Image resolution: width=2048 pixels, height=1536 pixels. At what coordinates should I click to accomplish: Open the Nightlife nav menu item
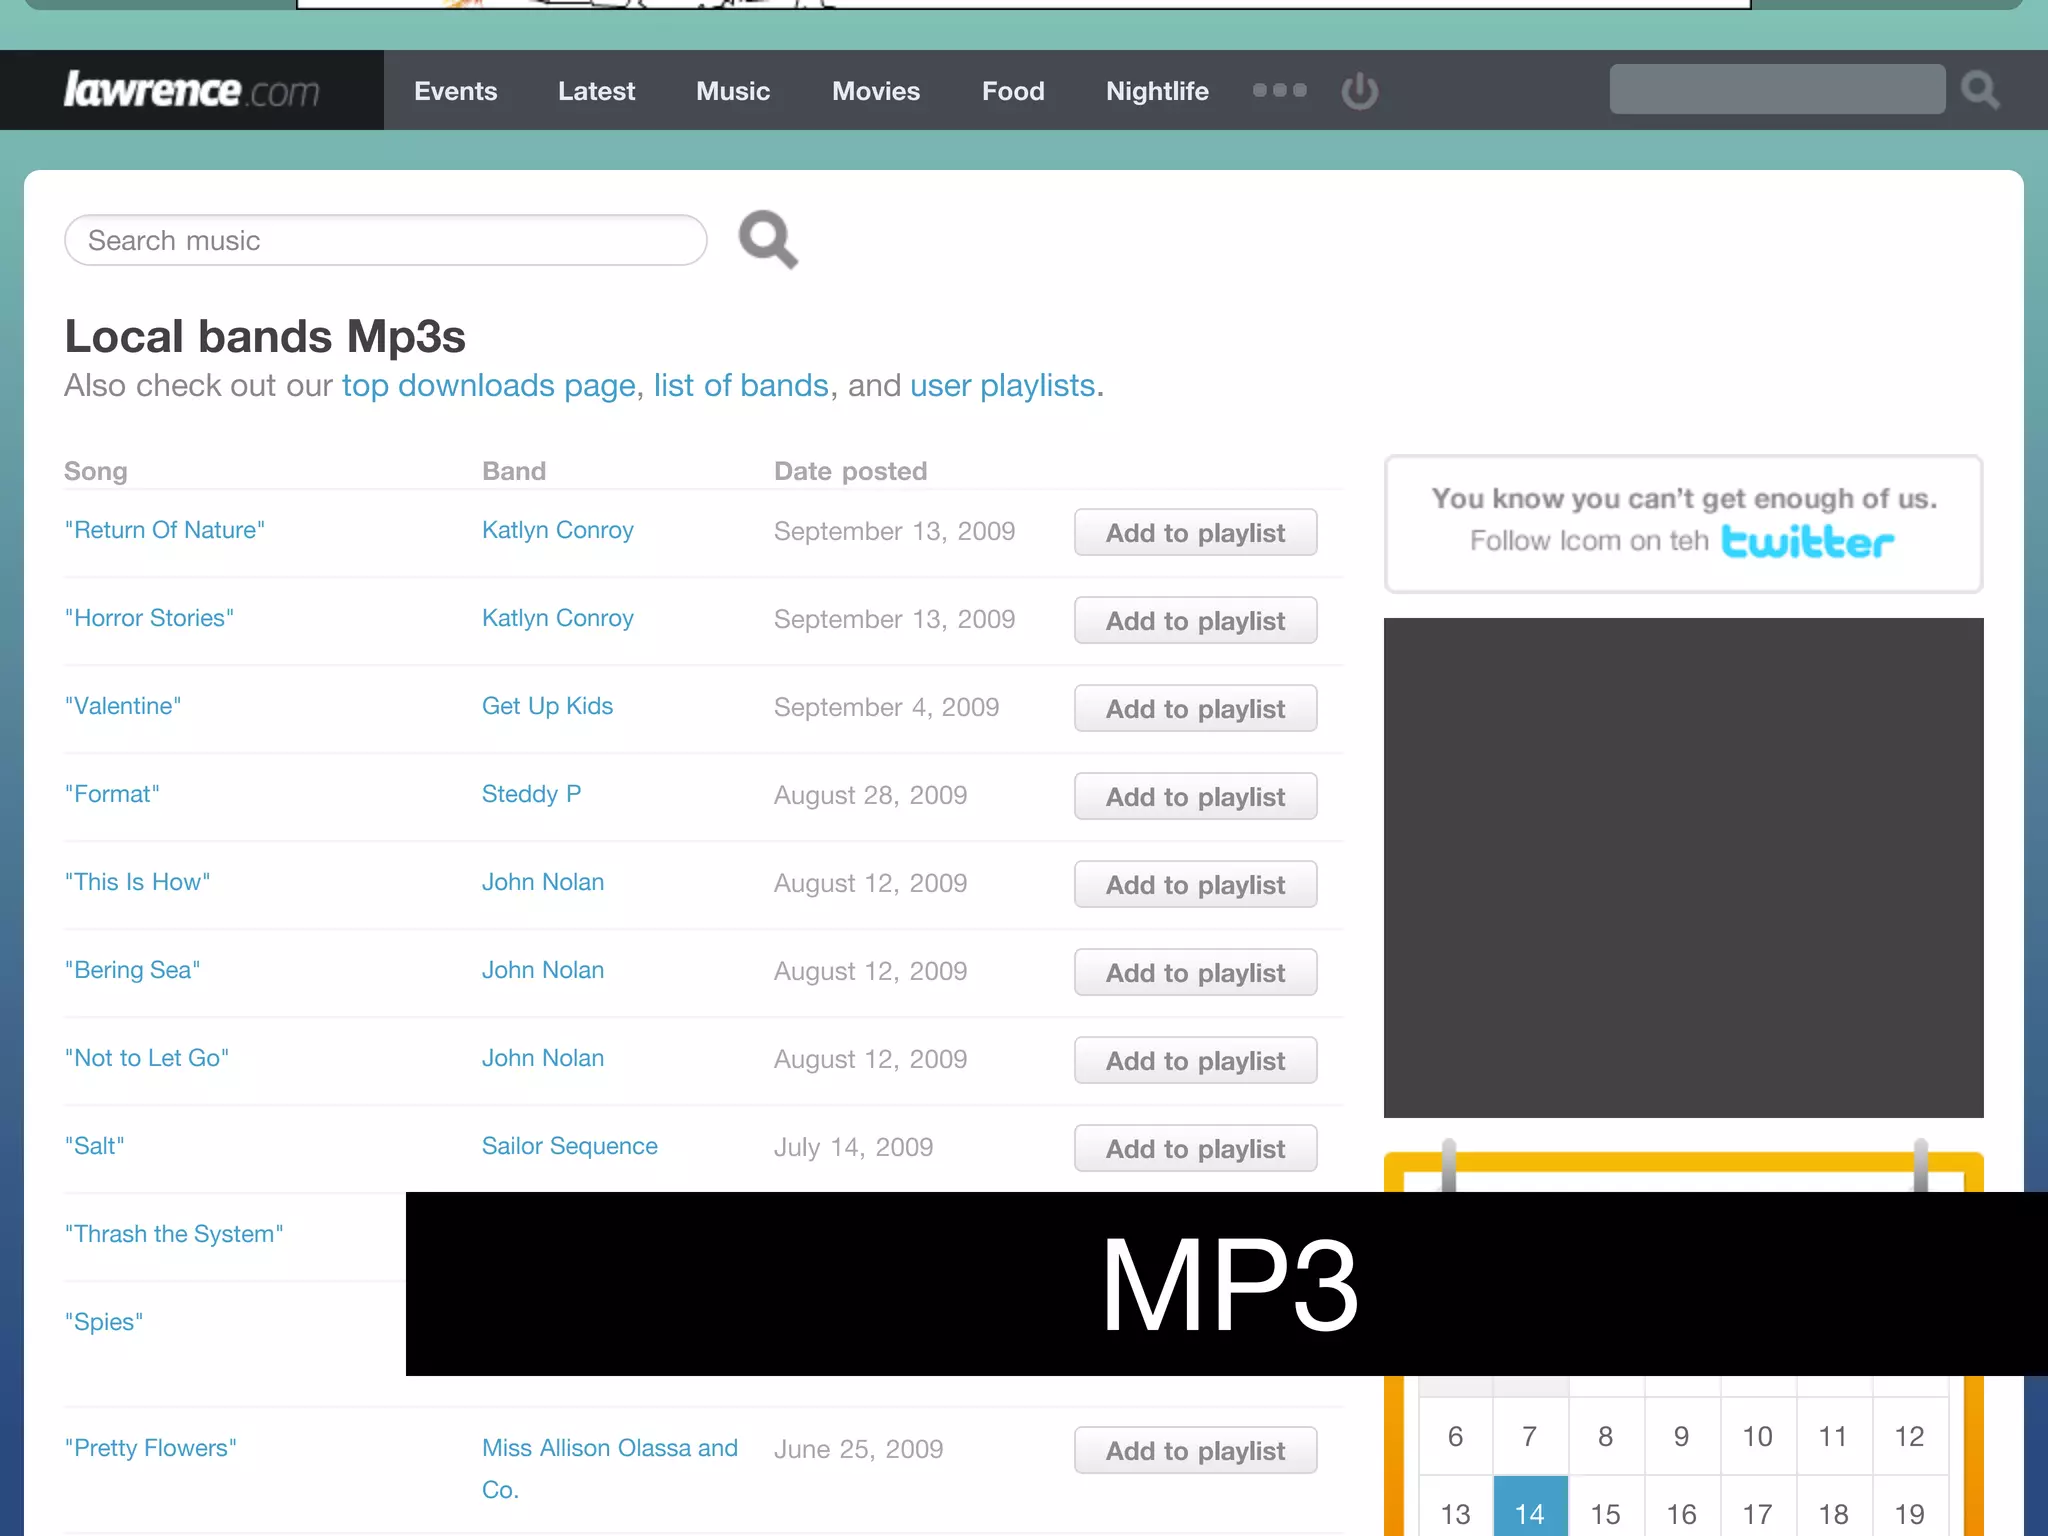coord(1157,91)
